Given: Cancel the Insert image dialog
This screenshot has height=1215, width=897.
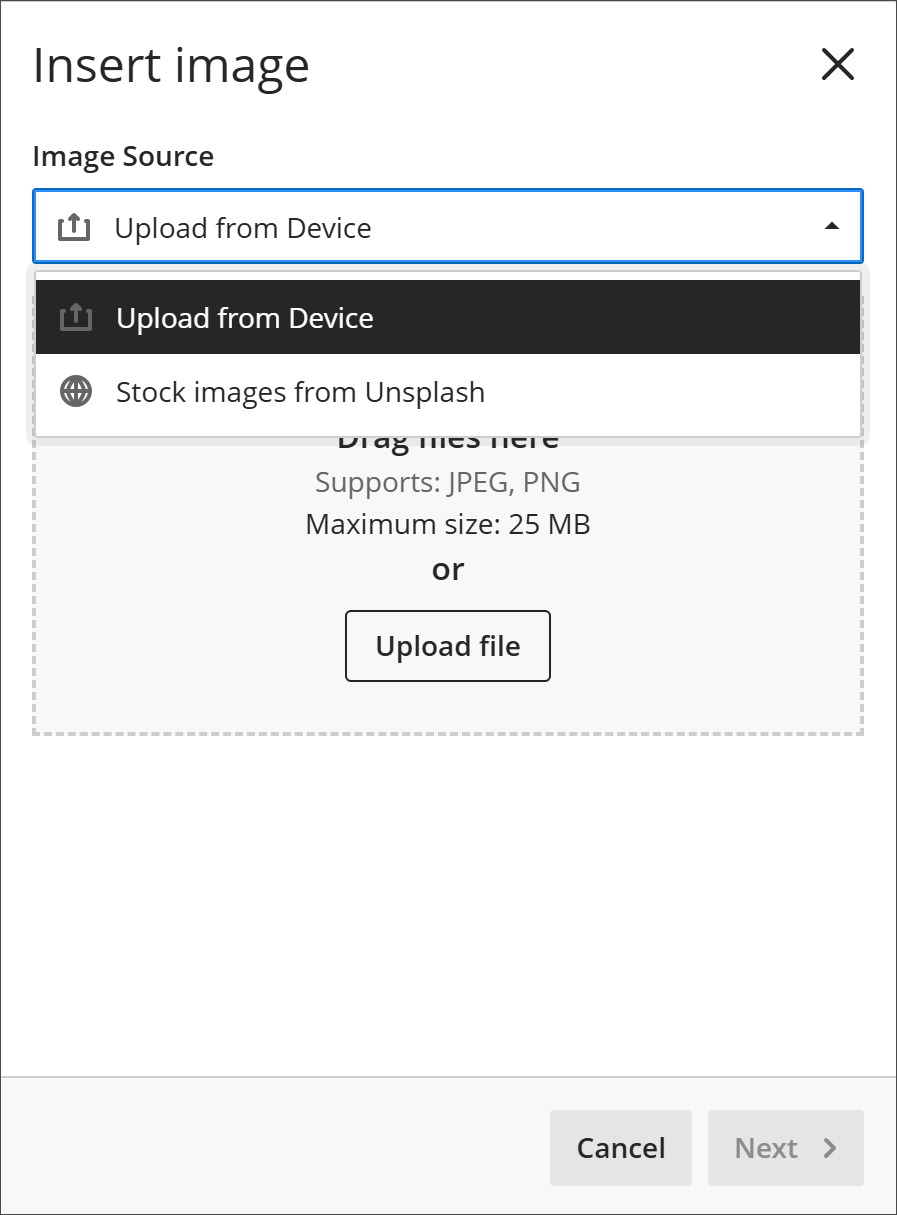Looking at the screenshot, I should coord(620,1148).
